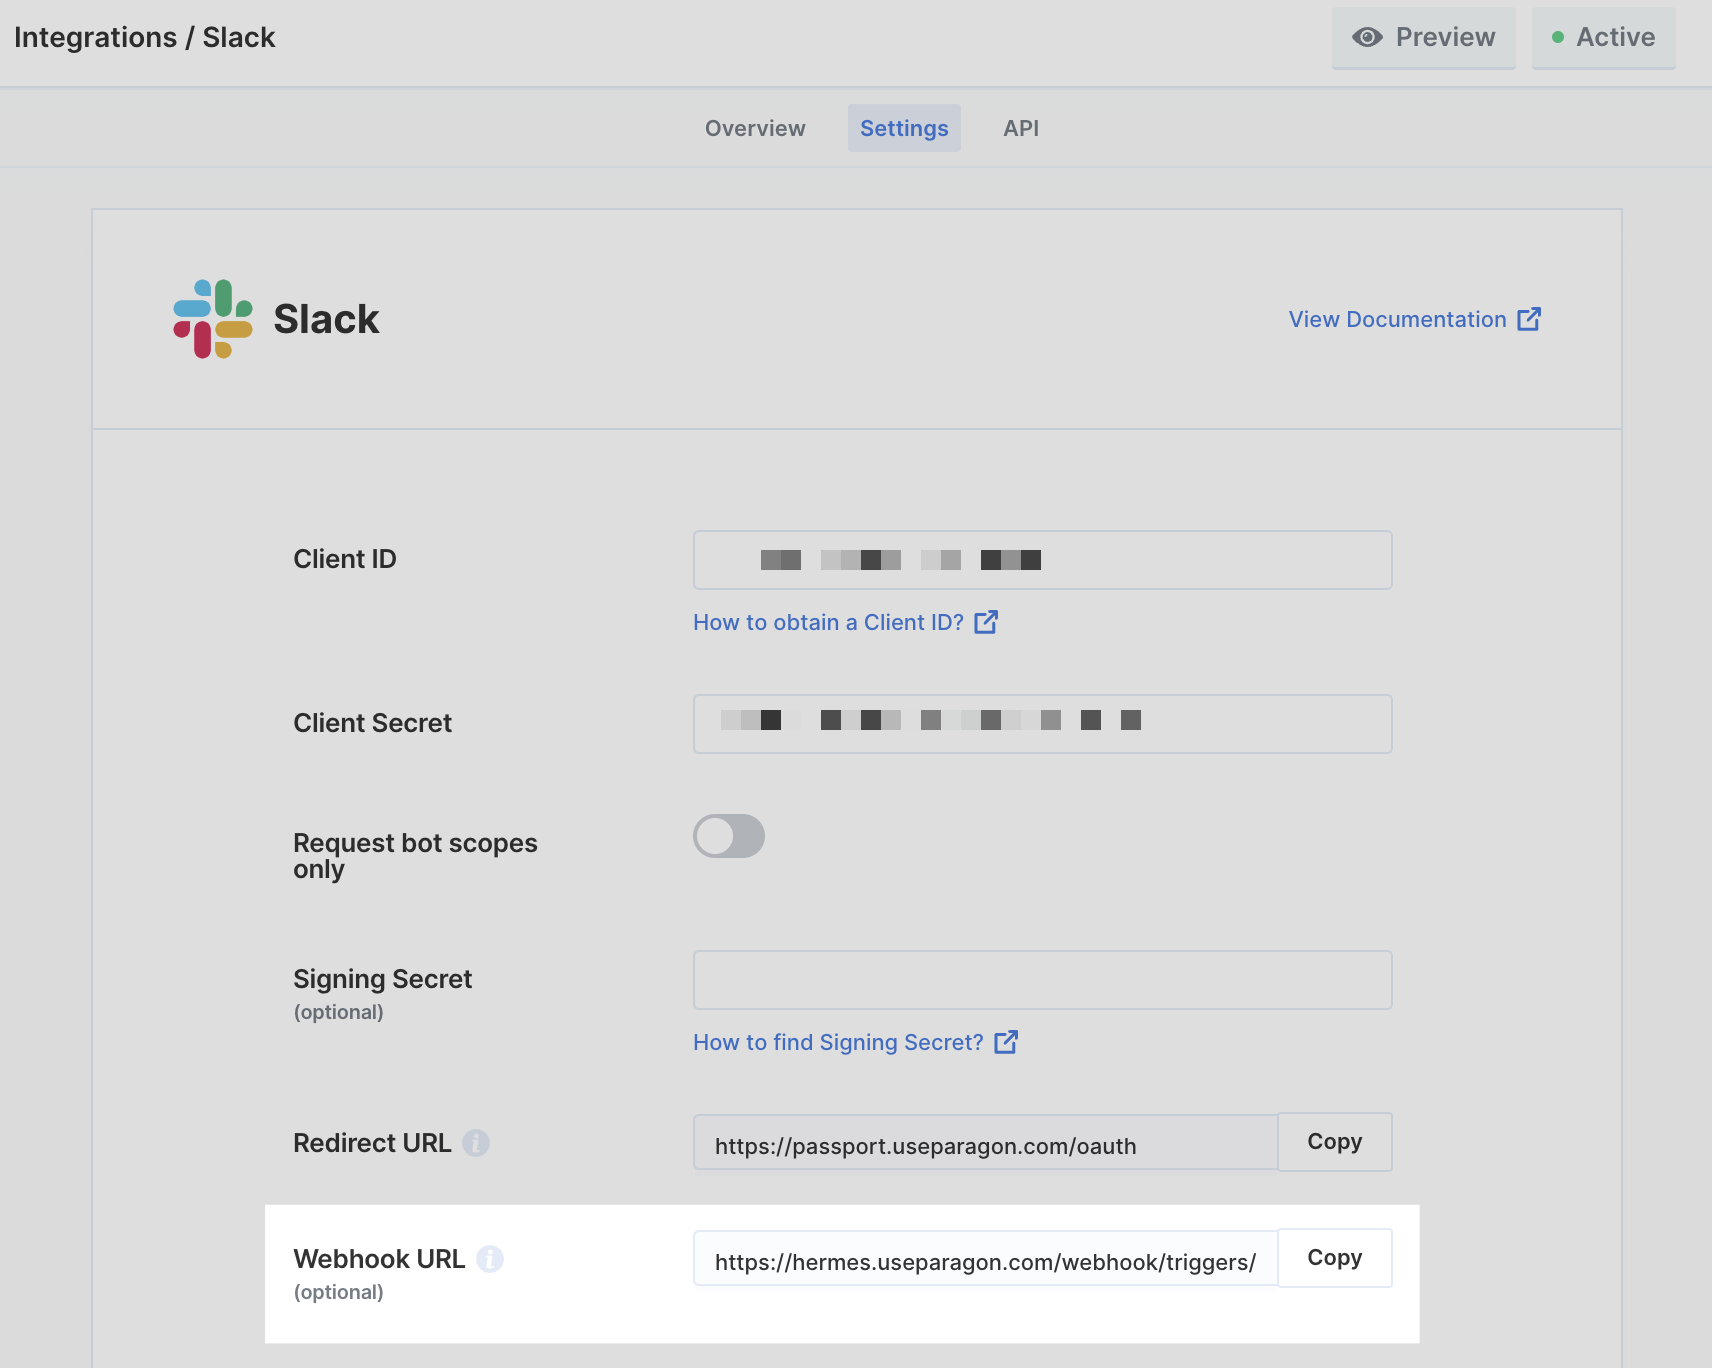Viewport: 1712px width, 1368px height.
Task: Copy the Webhook URL
Action: tap(1335, 1258)
